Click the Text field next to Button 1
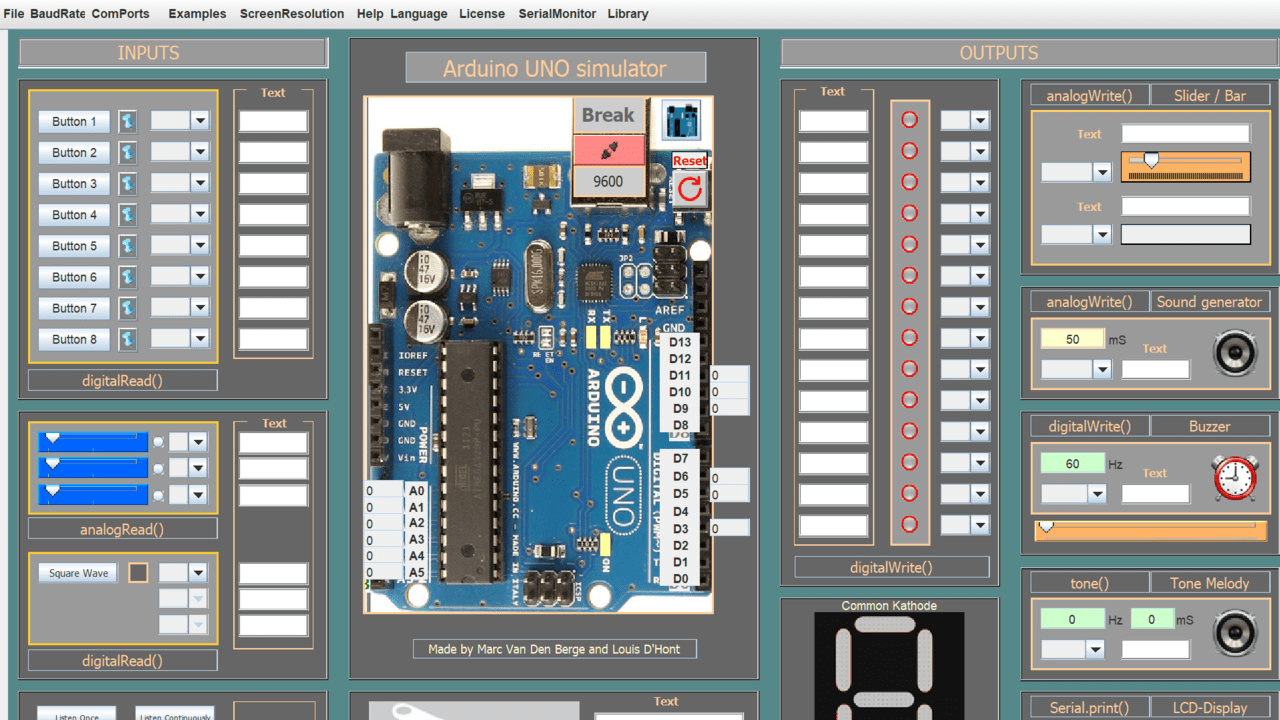The image size is (1280, 720). [273, 121]
